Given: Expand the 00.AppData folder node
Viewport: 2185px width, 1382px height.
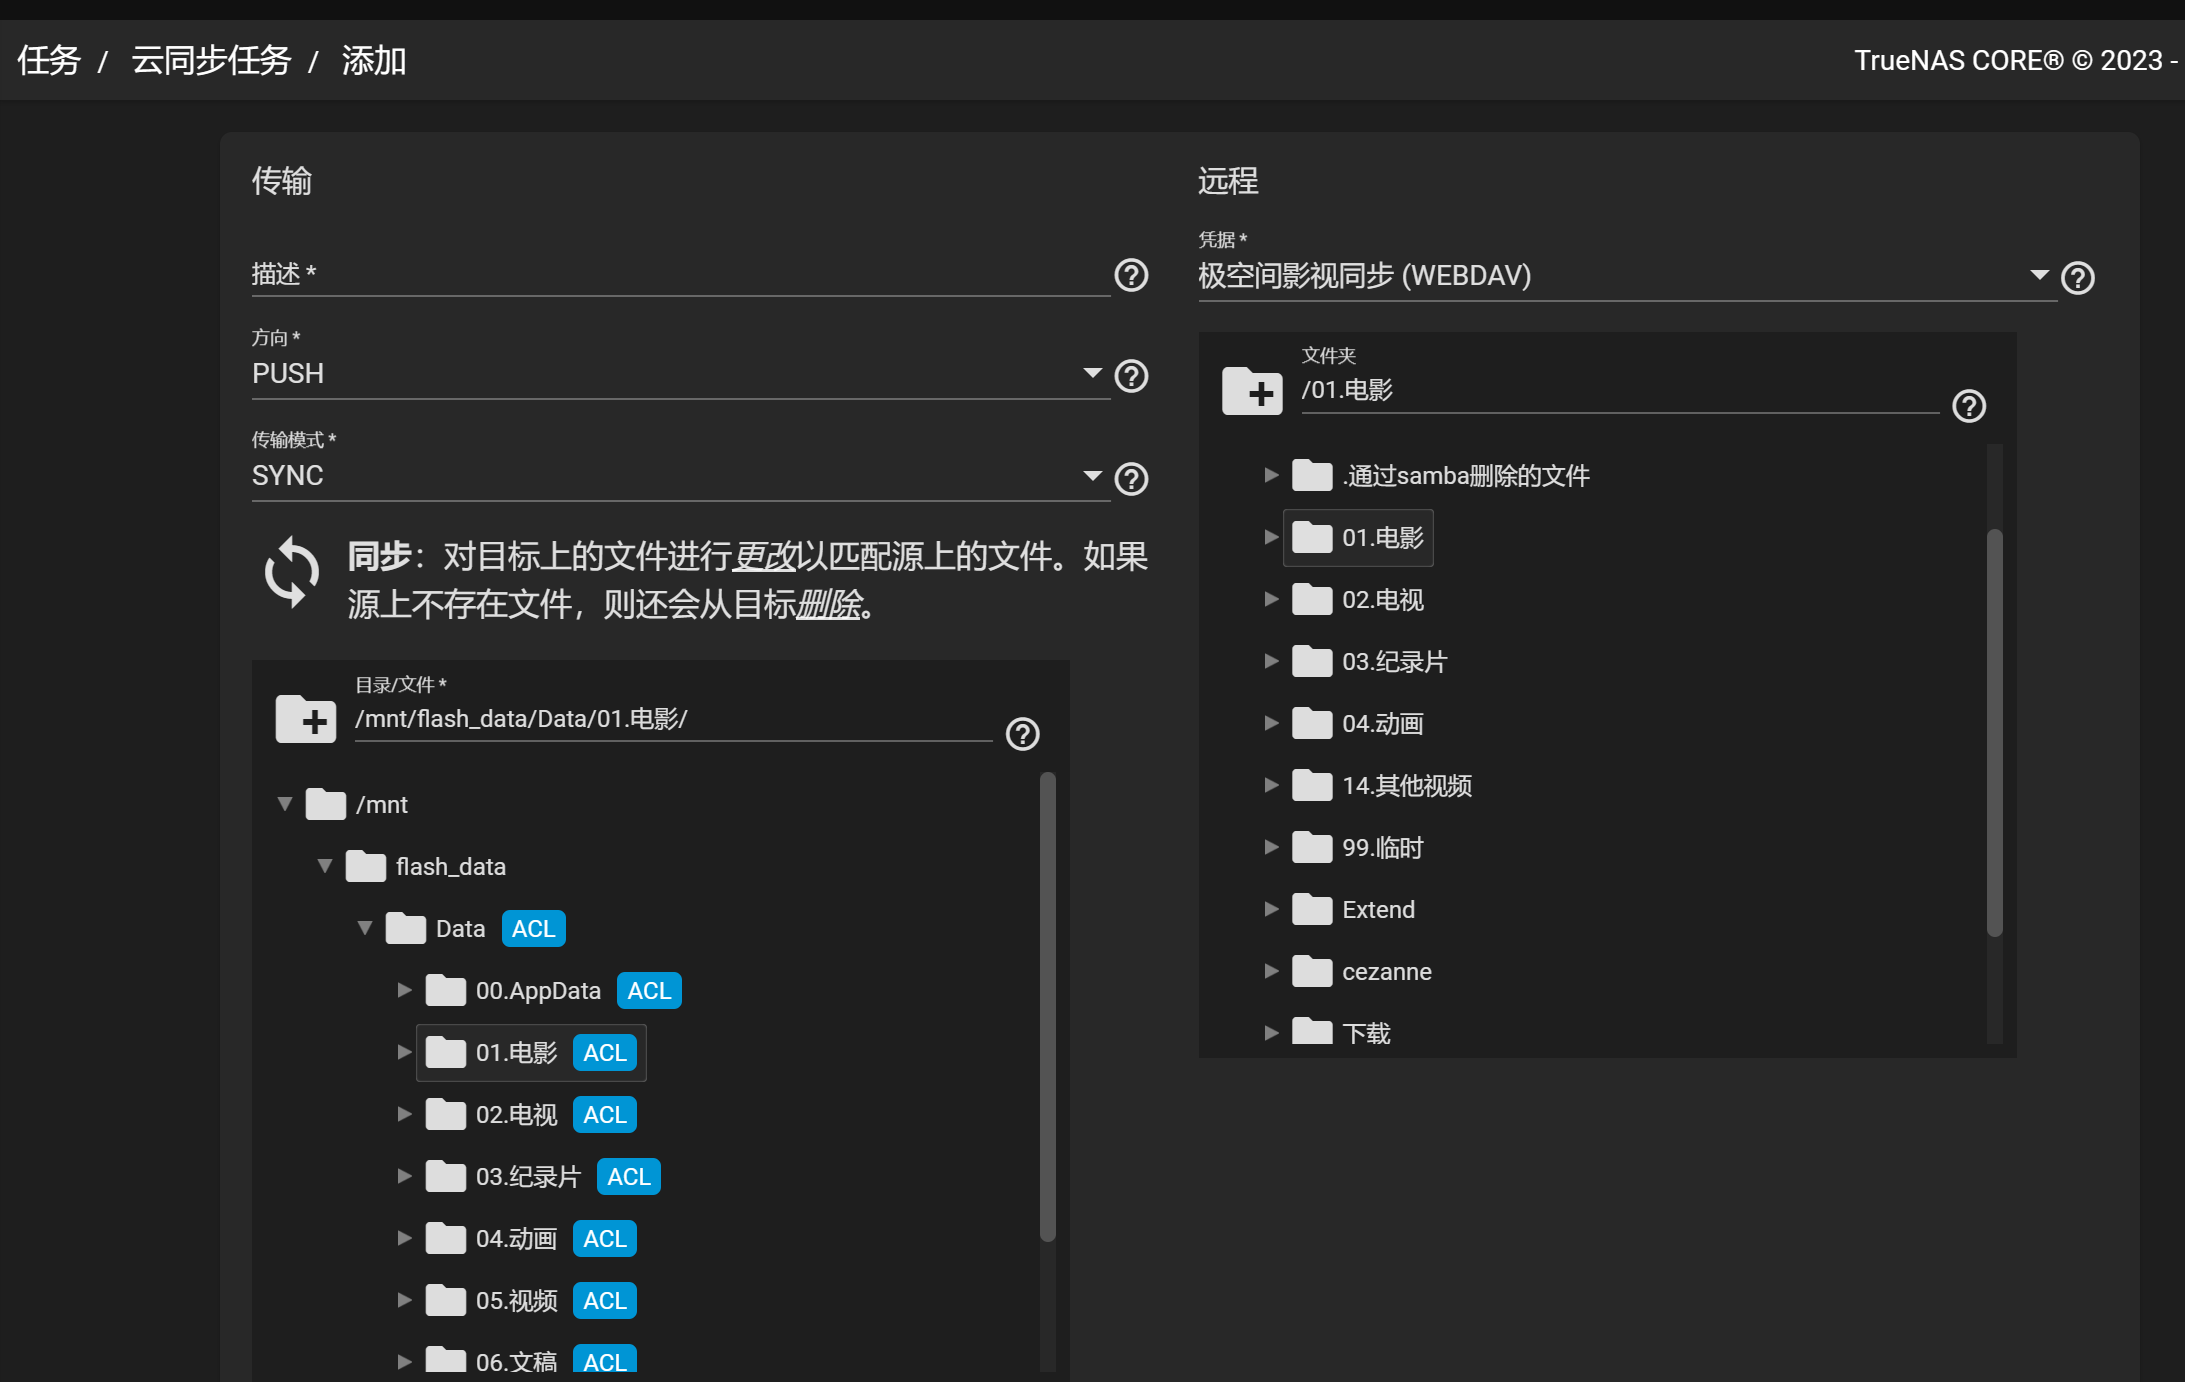Looking at the screenshot, I should 404,990.
